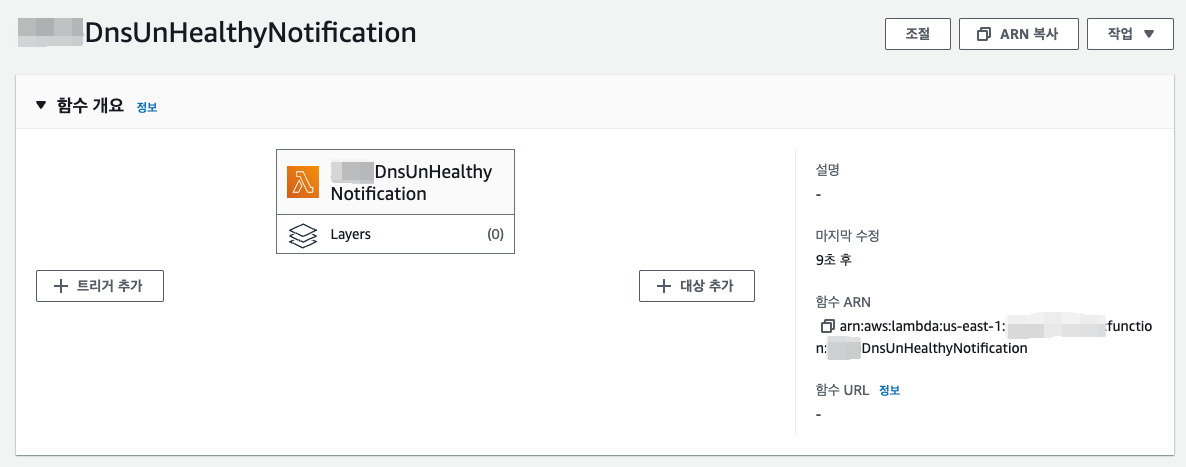The width and height of the screenshot is (1186, 467).
Task: Click the plus icon for 대상 추가
Action: point(663,286)
